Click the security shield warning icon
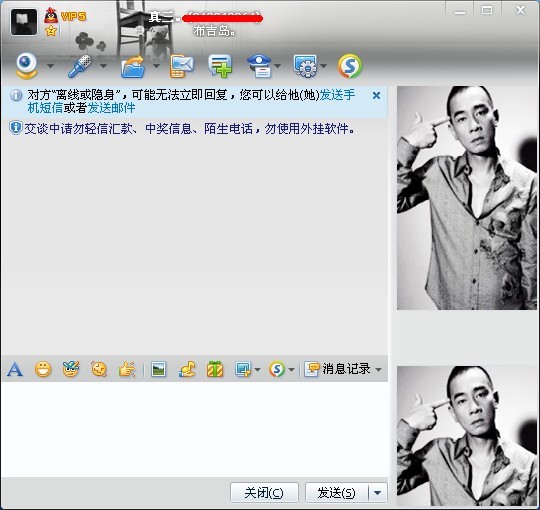 point(15,128)
